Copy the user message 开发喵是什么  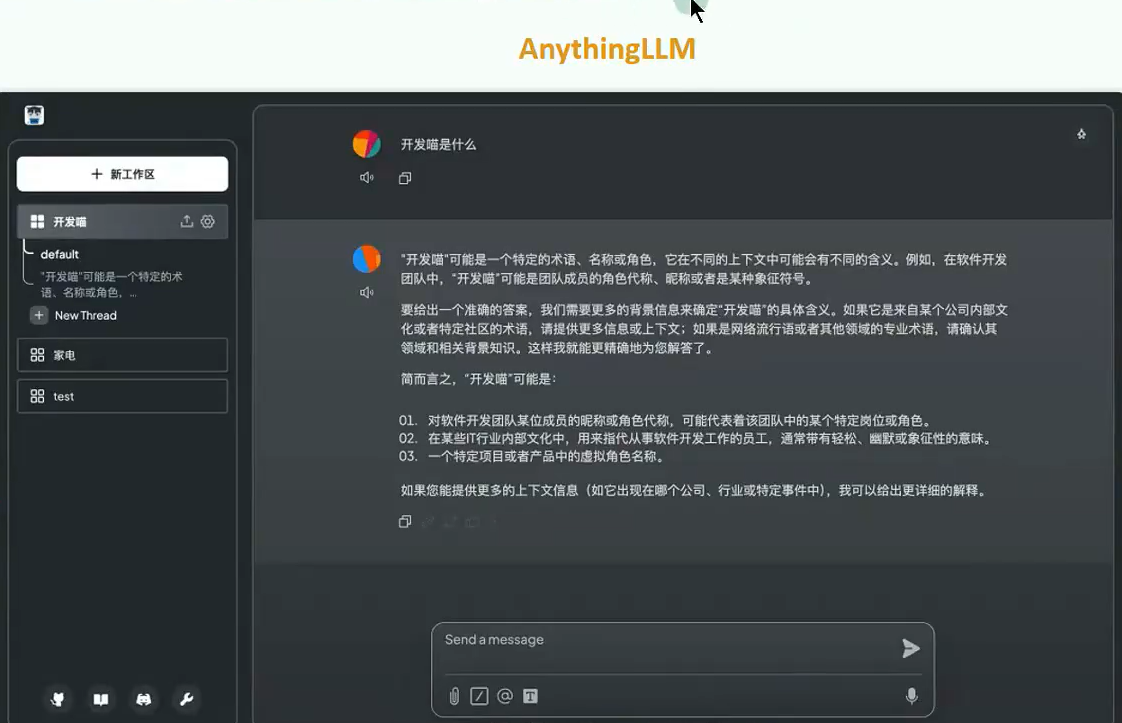coord(405,178)
